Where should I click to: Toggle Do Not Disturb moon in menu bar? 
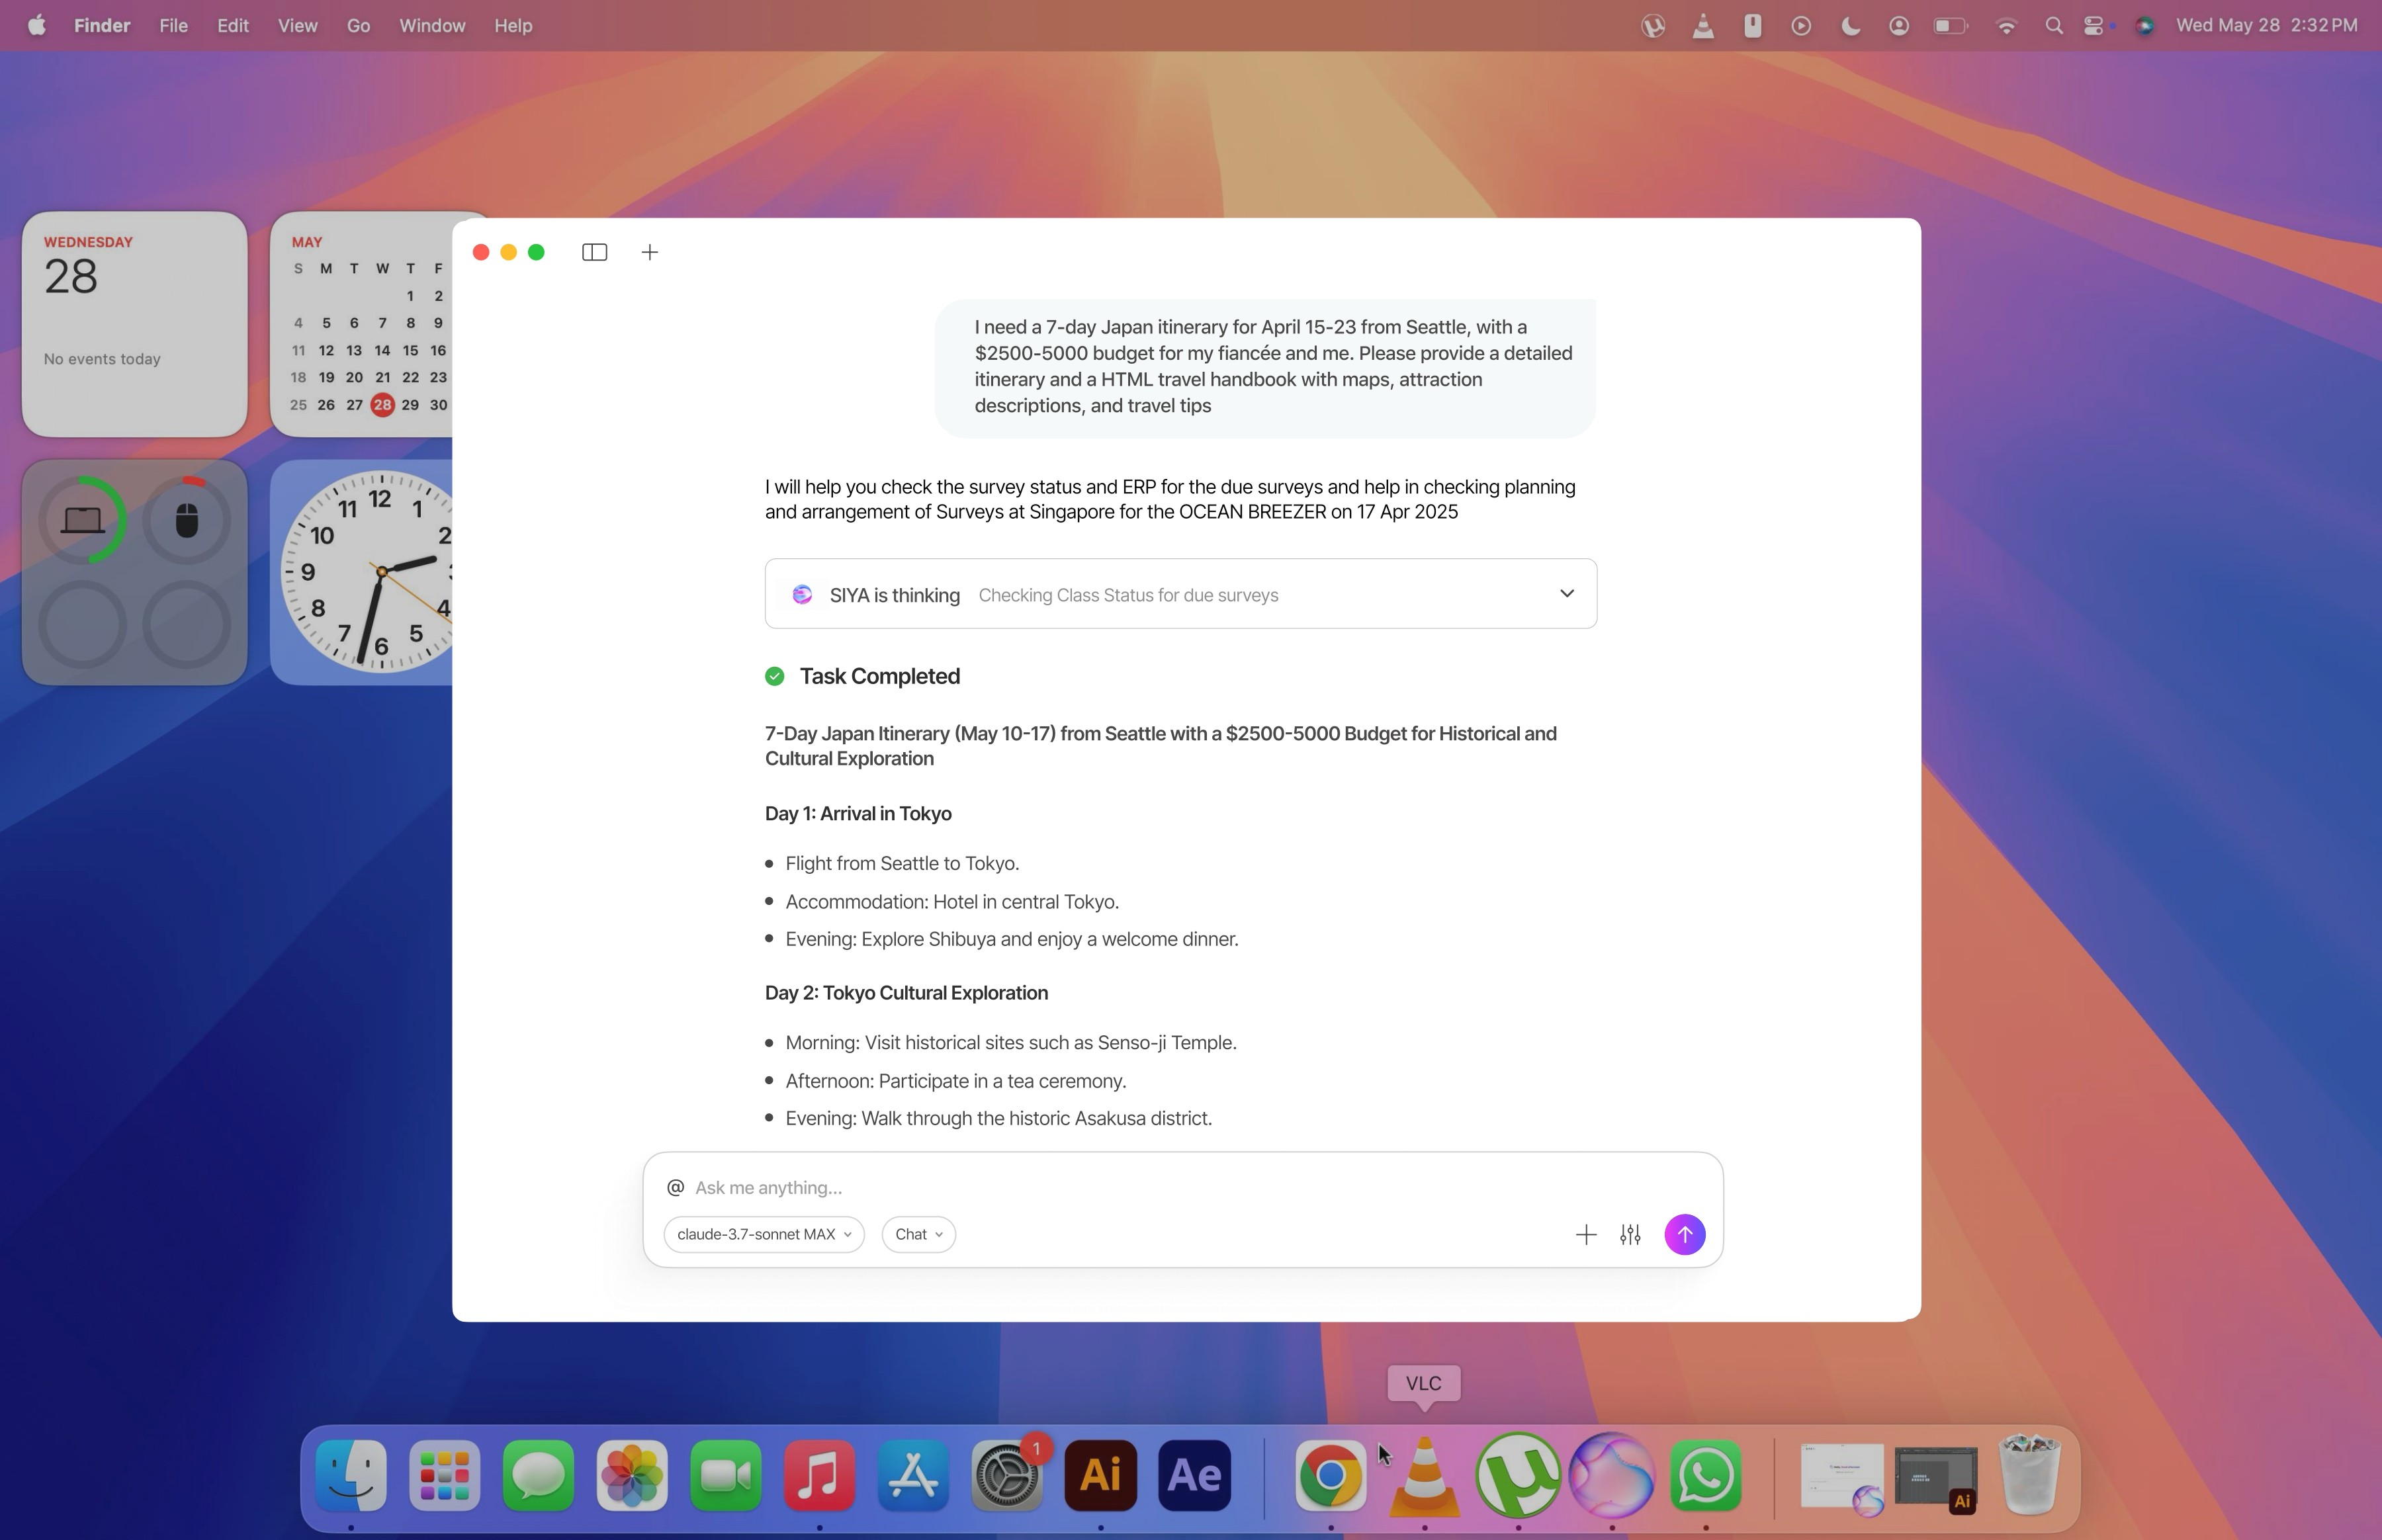click(x=1850, y=26)
